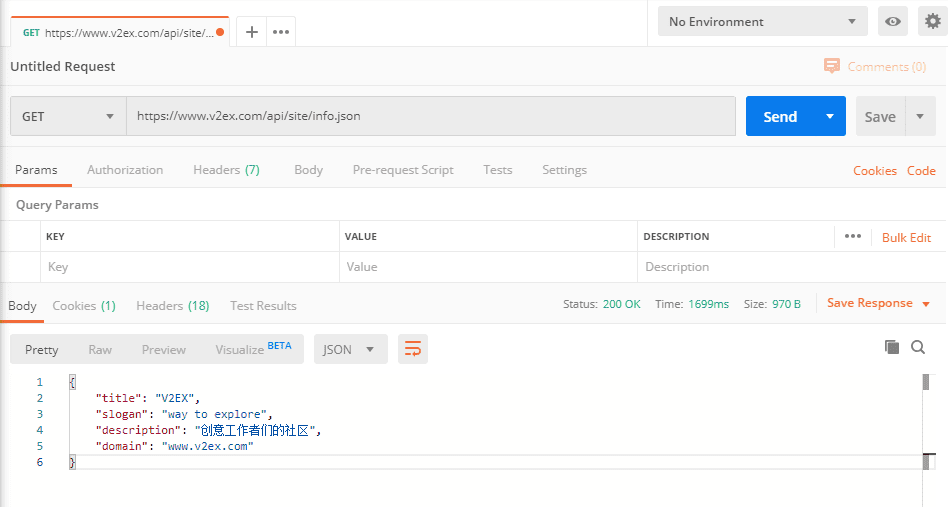948x507 pixels.
Task: Click the KEY column header
Action: tap(55, 236)
